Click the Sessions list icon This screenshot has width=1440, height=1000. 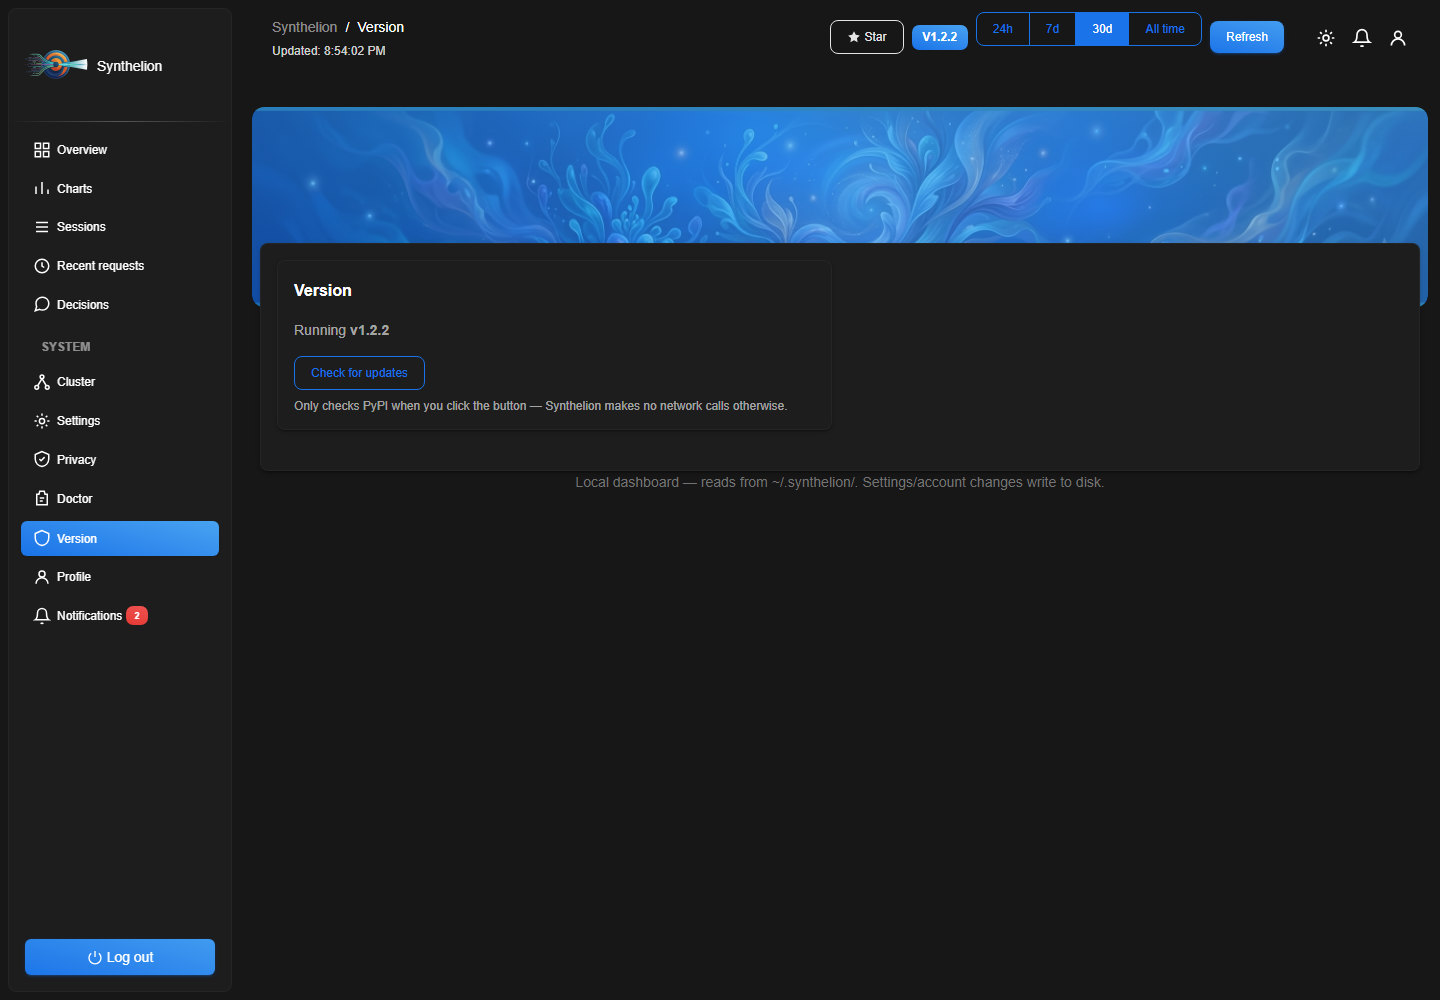42,227
